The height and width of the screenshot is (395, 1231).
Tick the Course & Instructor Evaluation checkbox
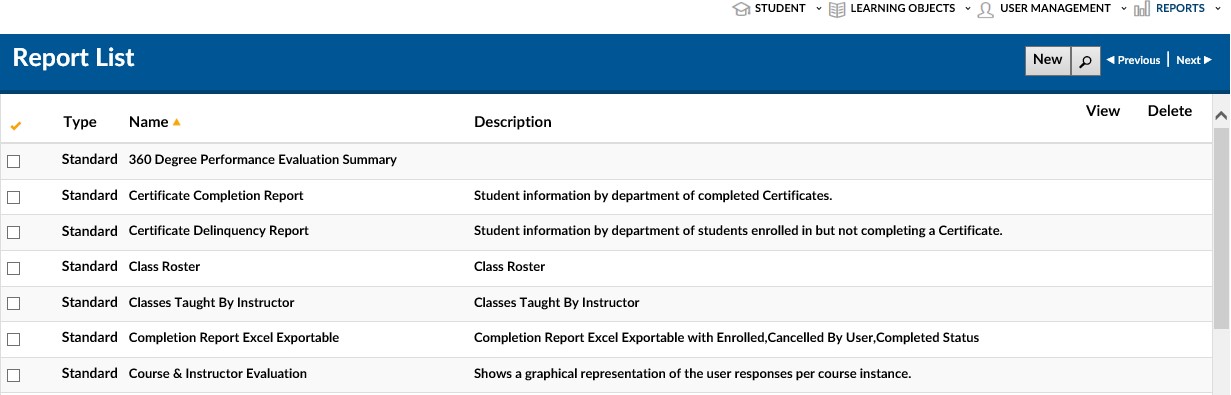[x=14, y=375]
